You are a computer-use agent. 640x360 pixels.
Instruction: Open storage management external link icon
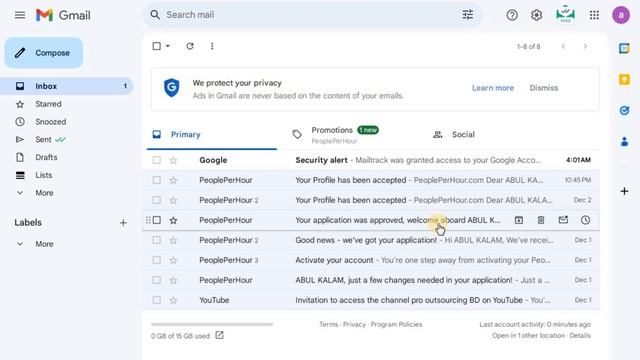pos(220,336)
